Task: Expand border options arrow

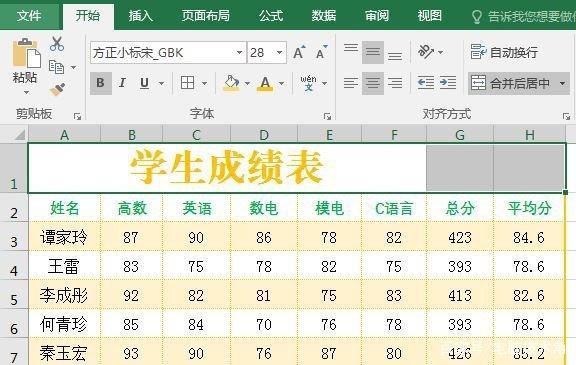Action: point(204,83)
